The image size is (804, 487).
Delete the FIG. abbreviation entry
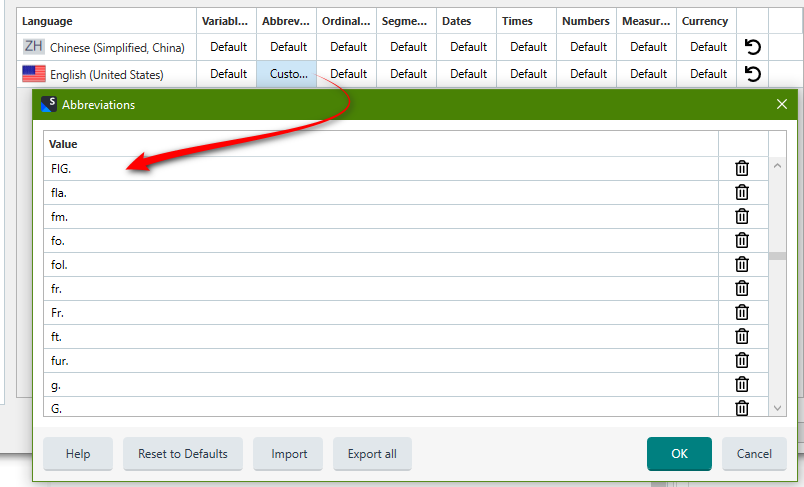click(742, 168)
